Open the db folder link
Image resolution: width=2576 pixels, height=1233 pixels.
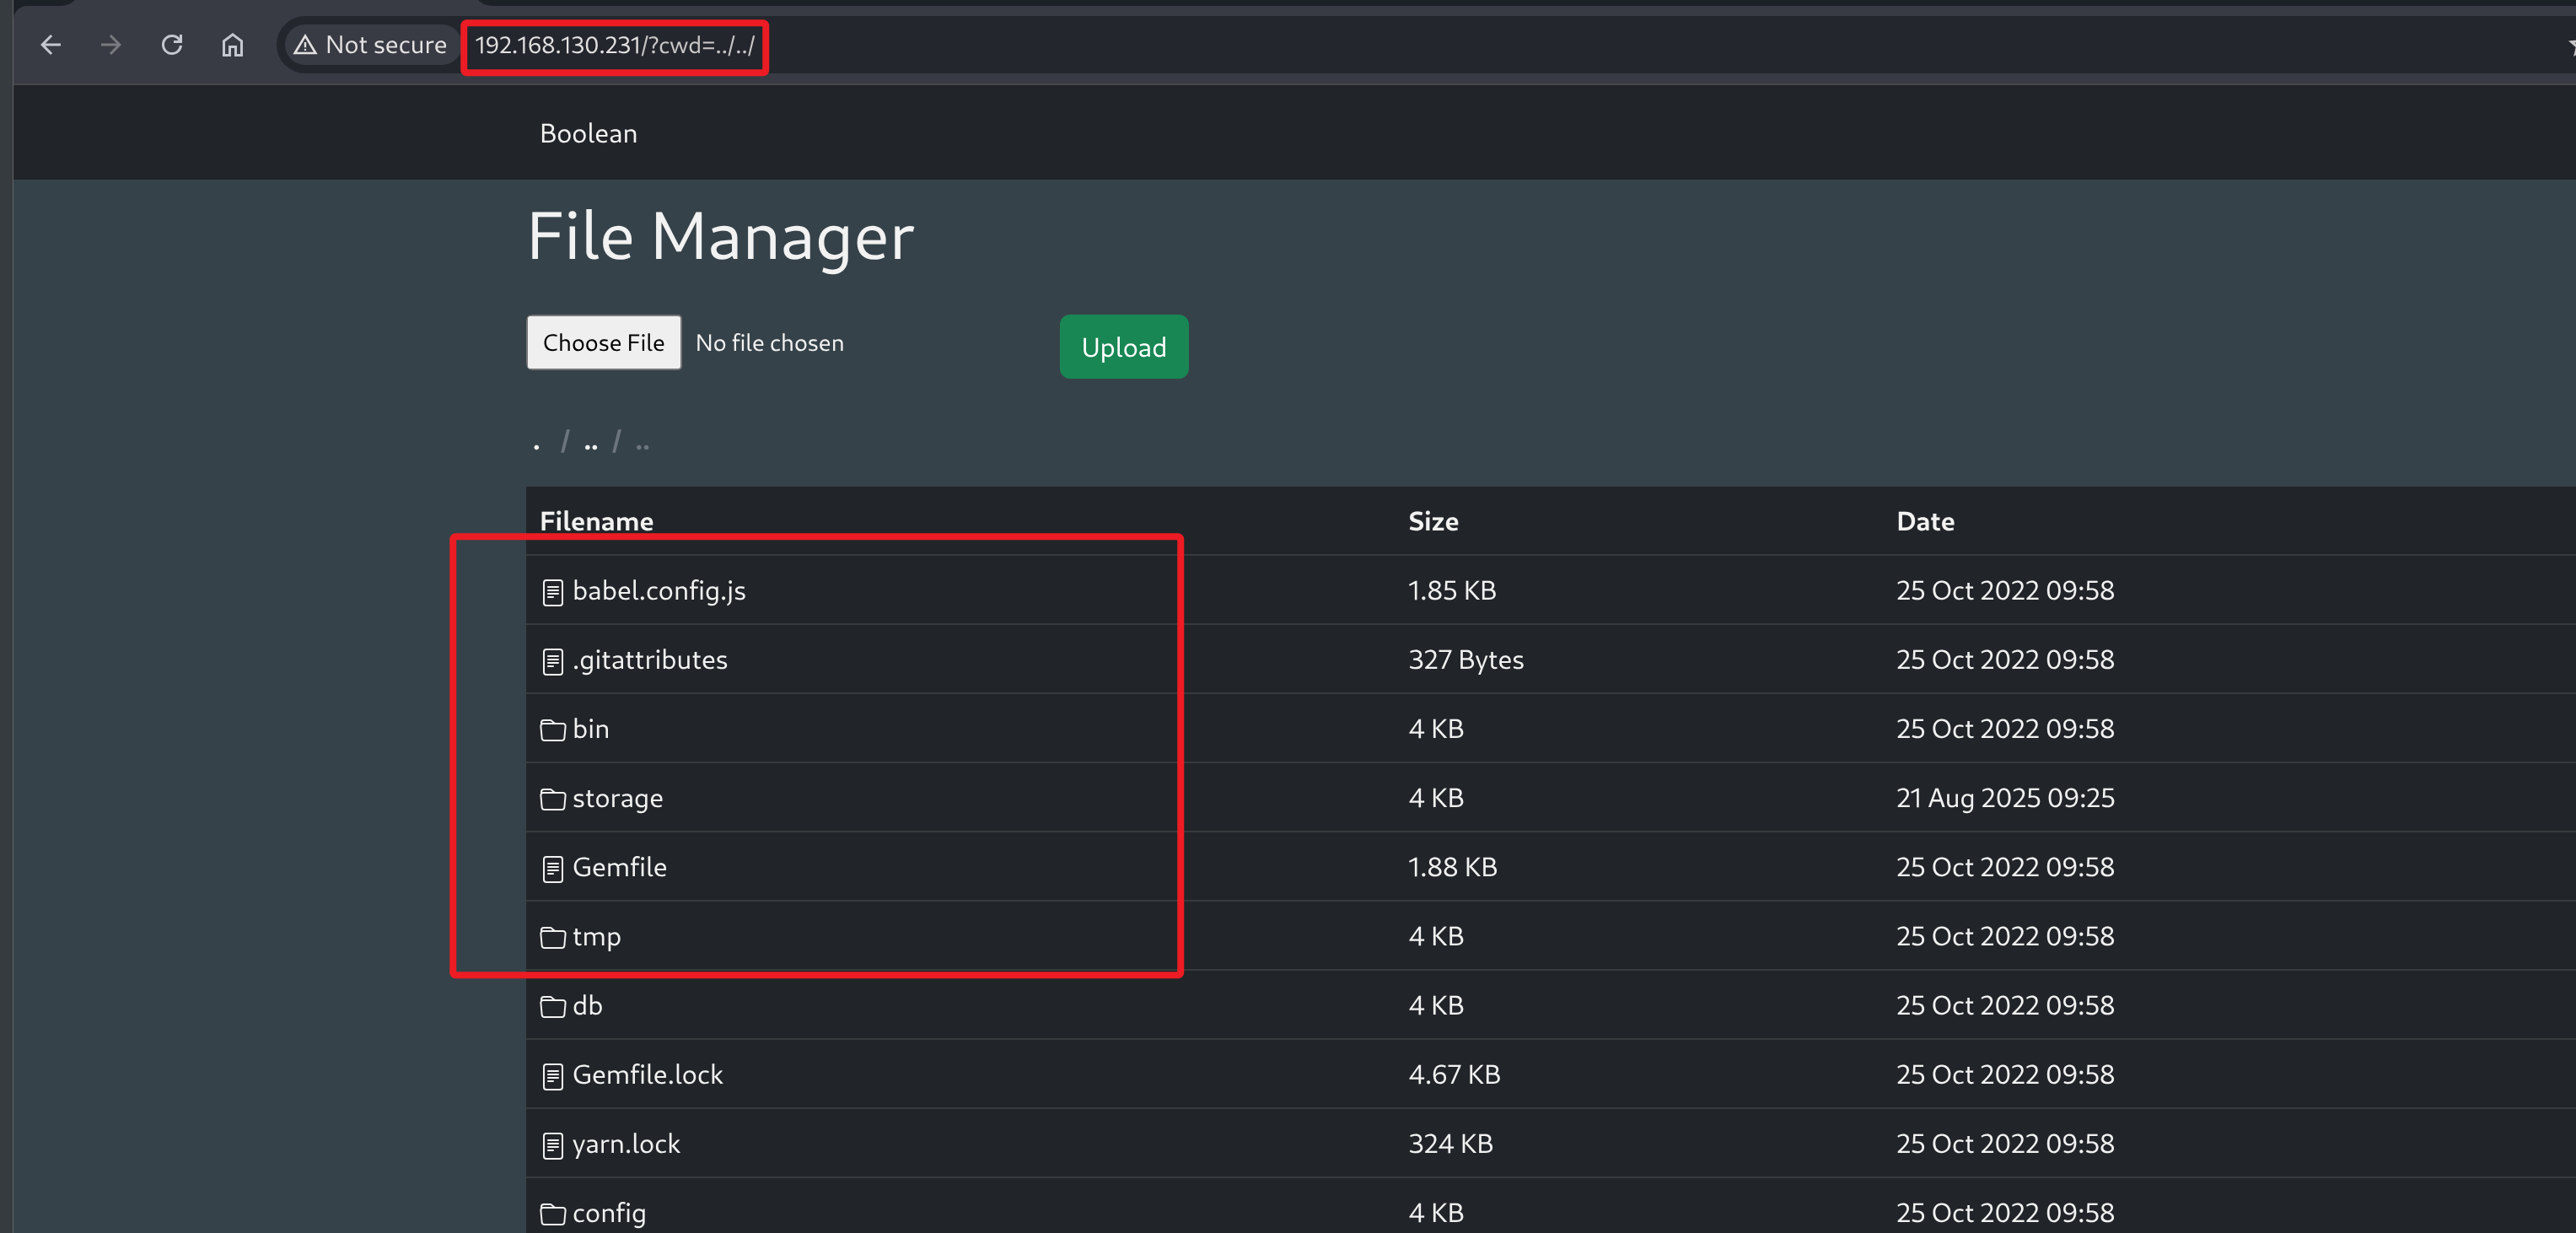click(587, 1005)
